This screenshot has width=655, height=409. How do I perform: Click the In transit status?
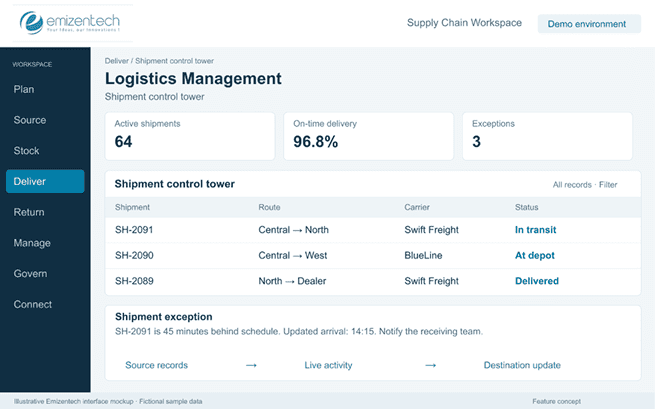click(x=535, y=230)
